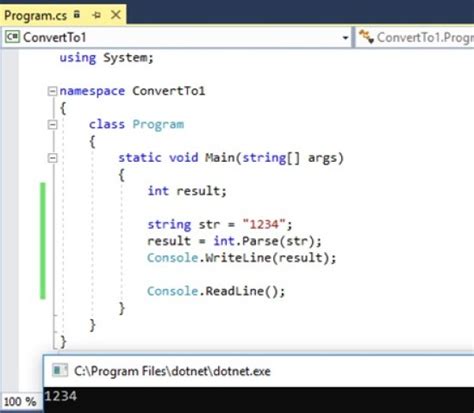Viewport: 474px width, 413px height.
Task: Click the lock icon on Program.cs tab
Action: (77, 14)
